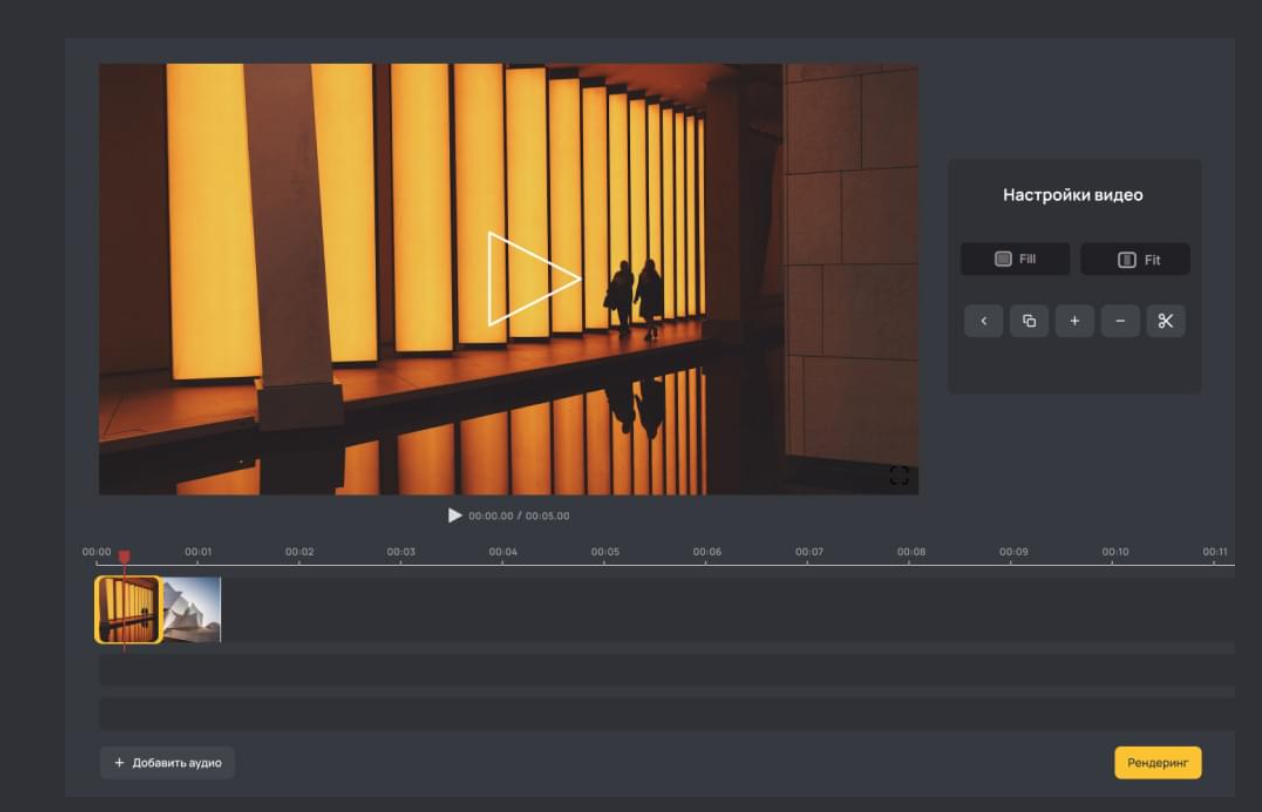1262x812 pixels.
Task: Click the 00:00.00 / 00:05.00 time display
Action: (x=518, y=516)
